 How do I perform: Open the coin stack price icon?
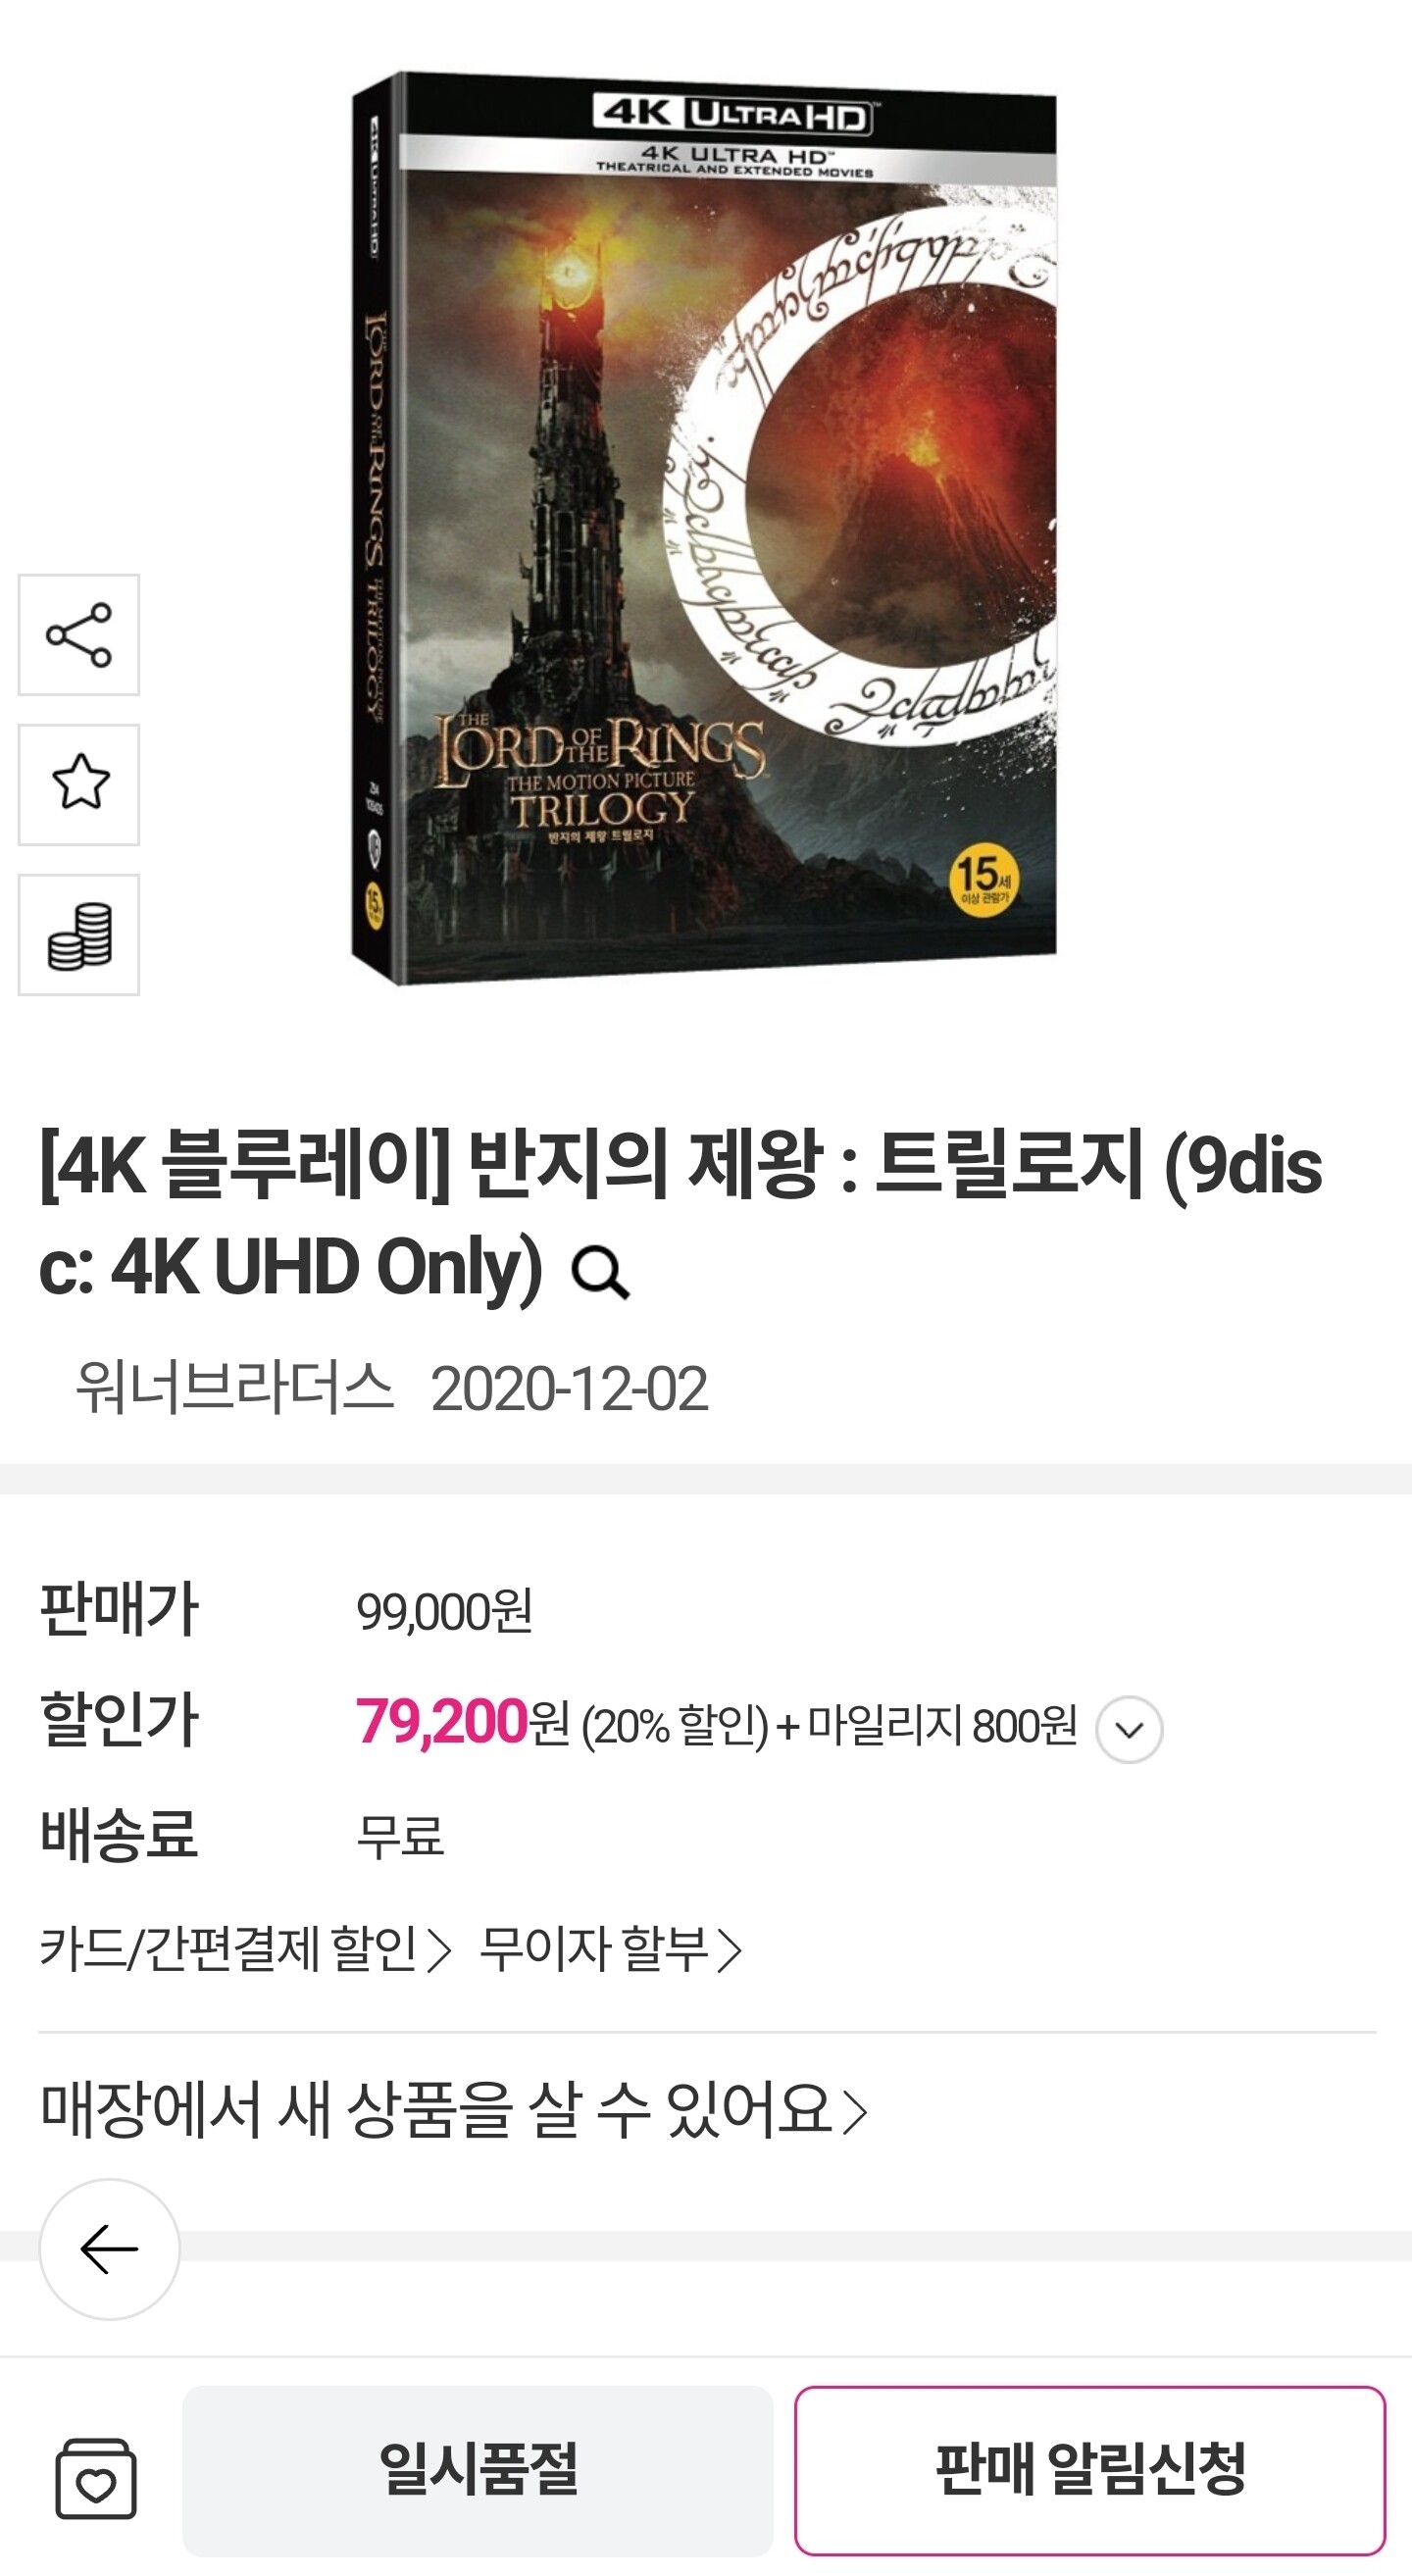[79, 935]
